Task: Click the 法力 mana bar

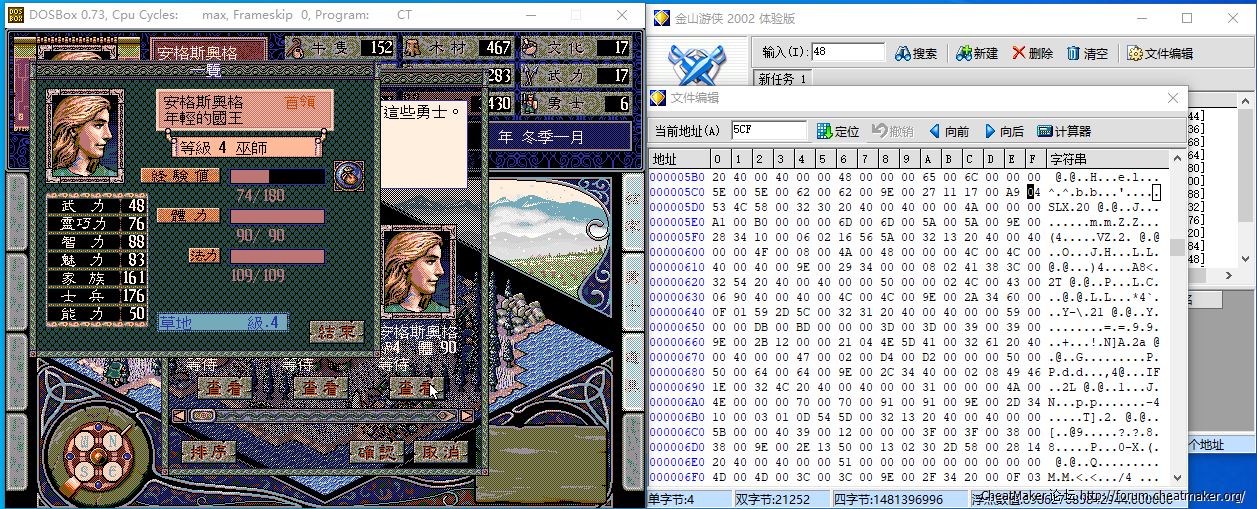Action: point(277,256)
